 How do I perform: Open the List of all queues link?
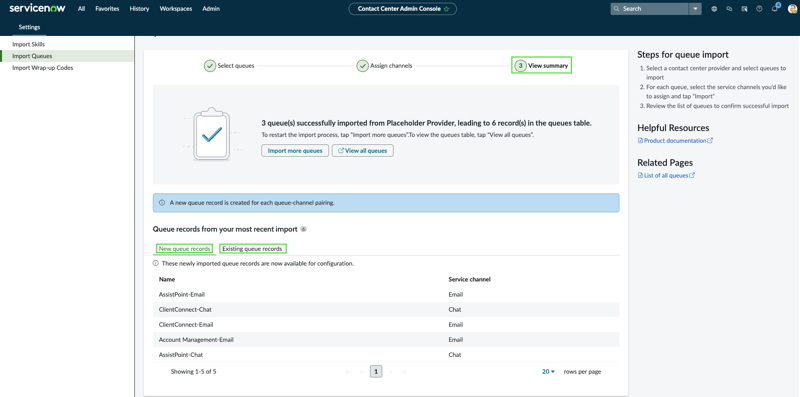(666, 175)
